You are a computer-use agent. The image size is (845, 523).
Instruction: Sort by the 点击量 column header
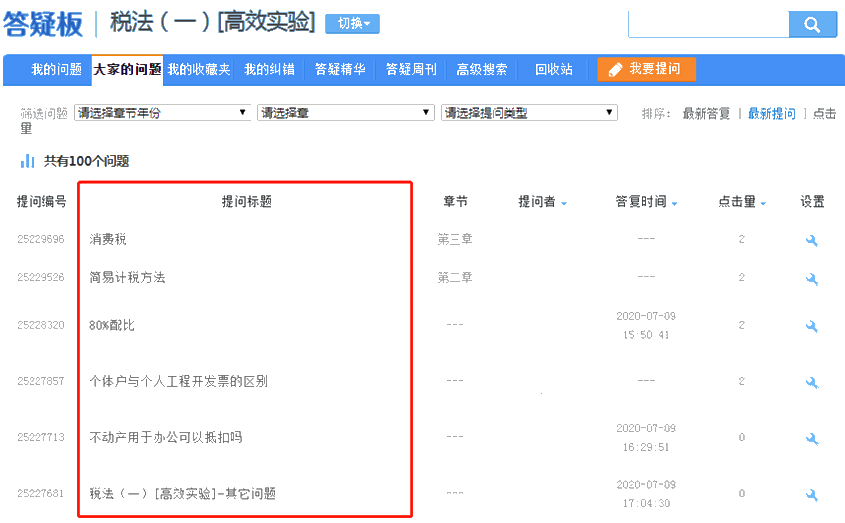tap(742, 202)
